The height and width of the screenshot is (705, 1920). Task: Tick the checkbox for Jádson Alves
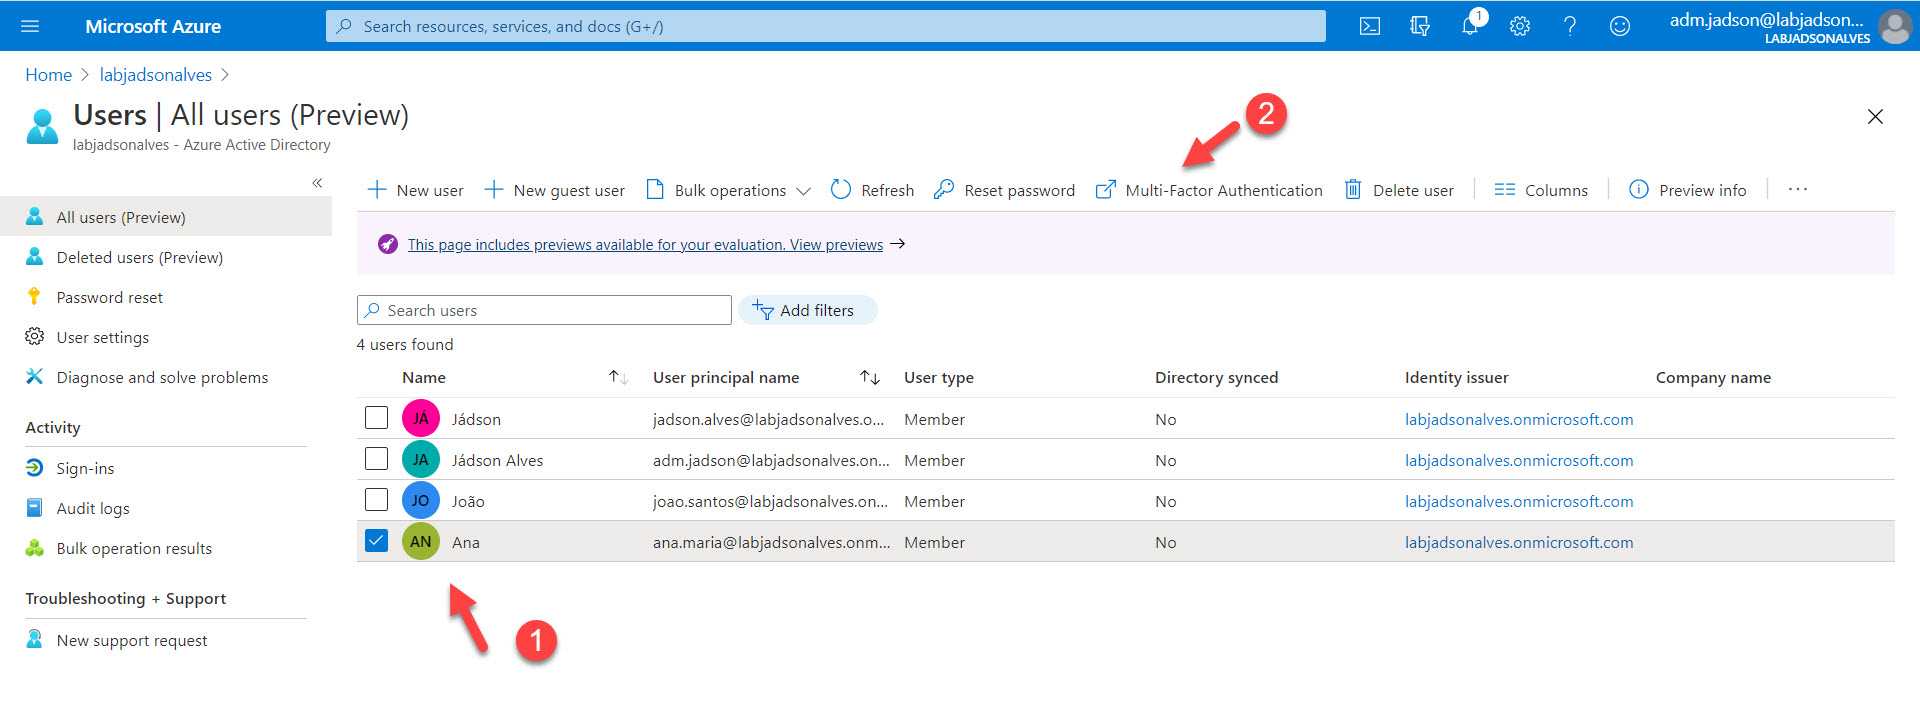coord(376,459)
